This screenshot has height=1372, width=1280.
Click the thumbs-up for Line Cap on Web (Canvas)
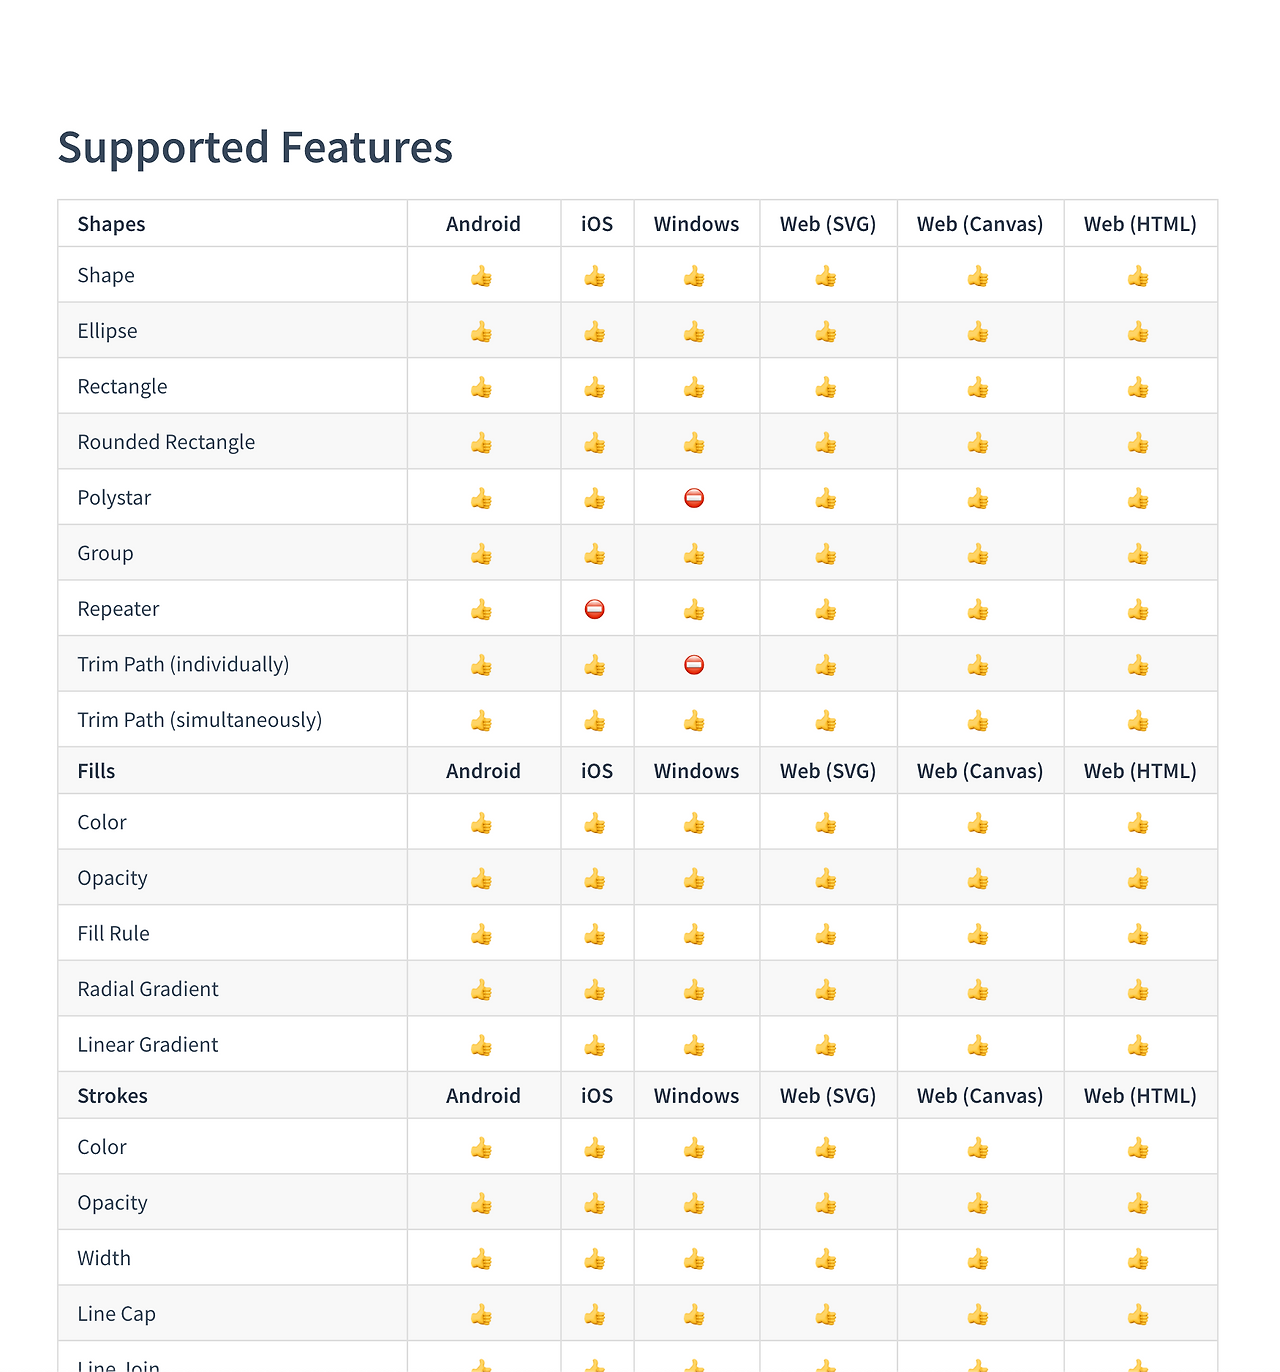(x=978, y=1315)
